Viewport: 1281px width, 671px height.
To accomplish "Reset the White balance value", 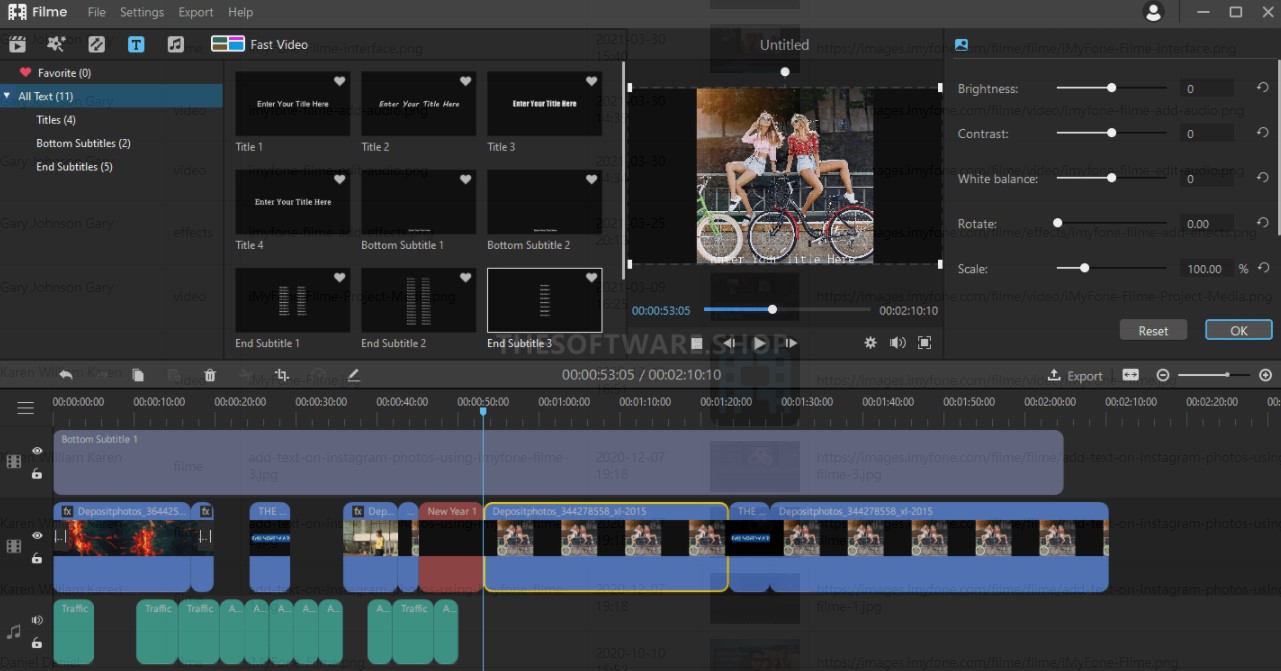I will (1263, 178).
